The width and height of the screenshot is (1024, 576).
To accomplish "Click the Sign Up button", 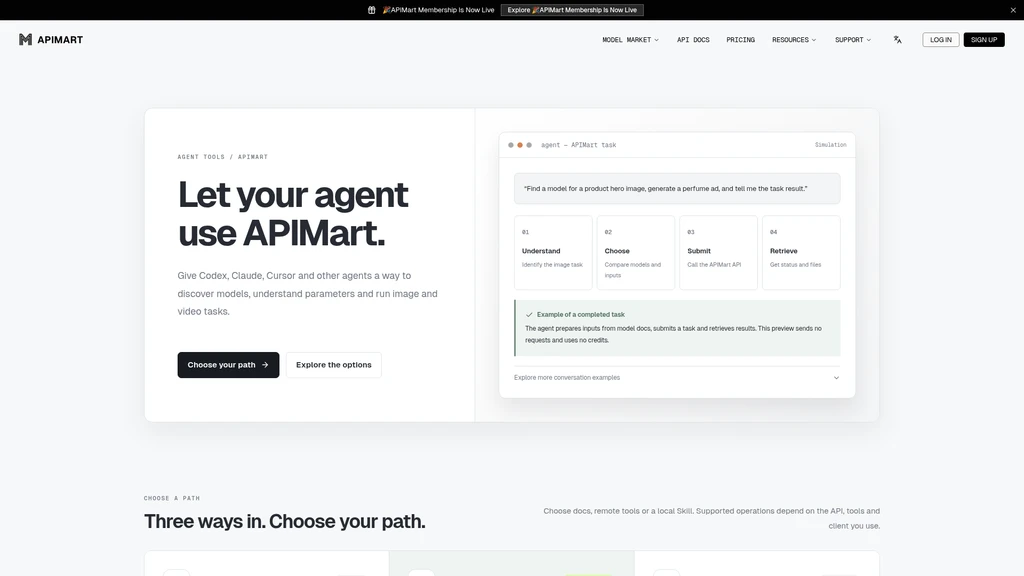I will 984,40.
